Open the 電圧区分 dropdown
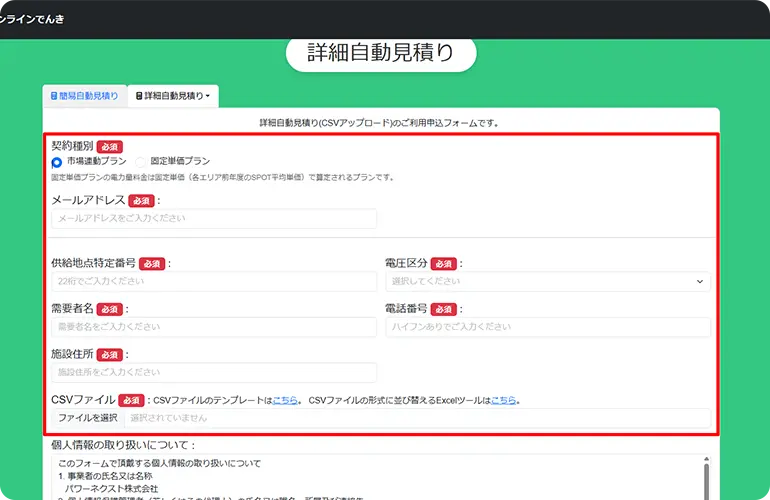 pyautogui.click(x=548, y=281)
